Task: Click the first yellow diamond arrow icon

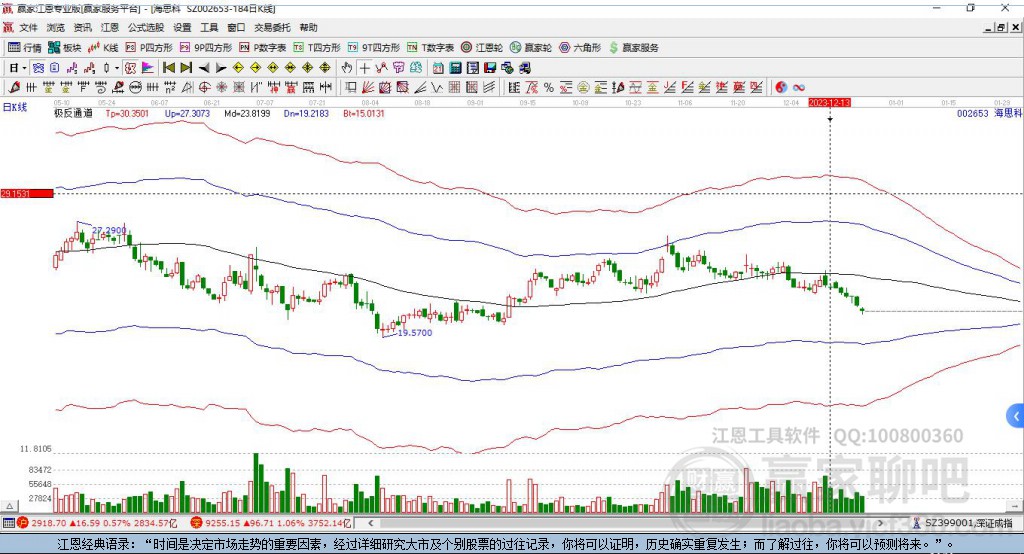Action: click(x=238, y=68)
